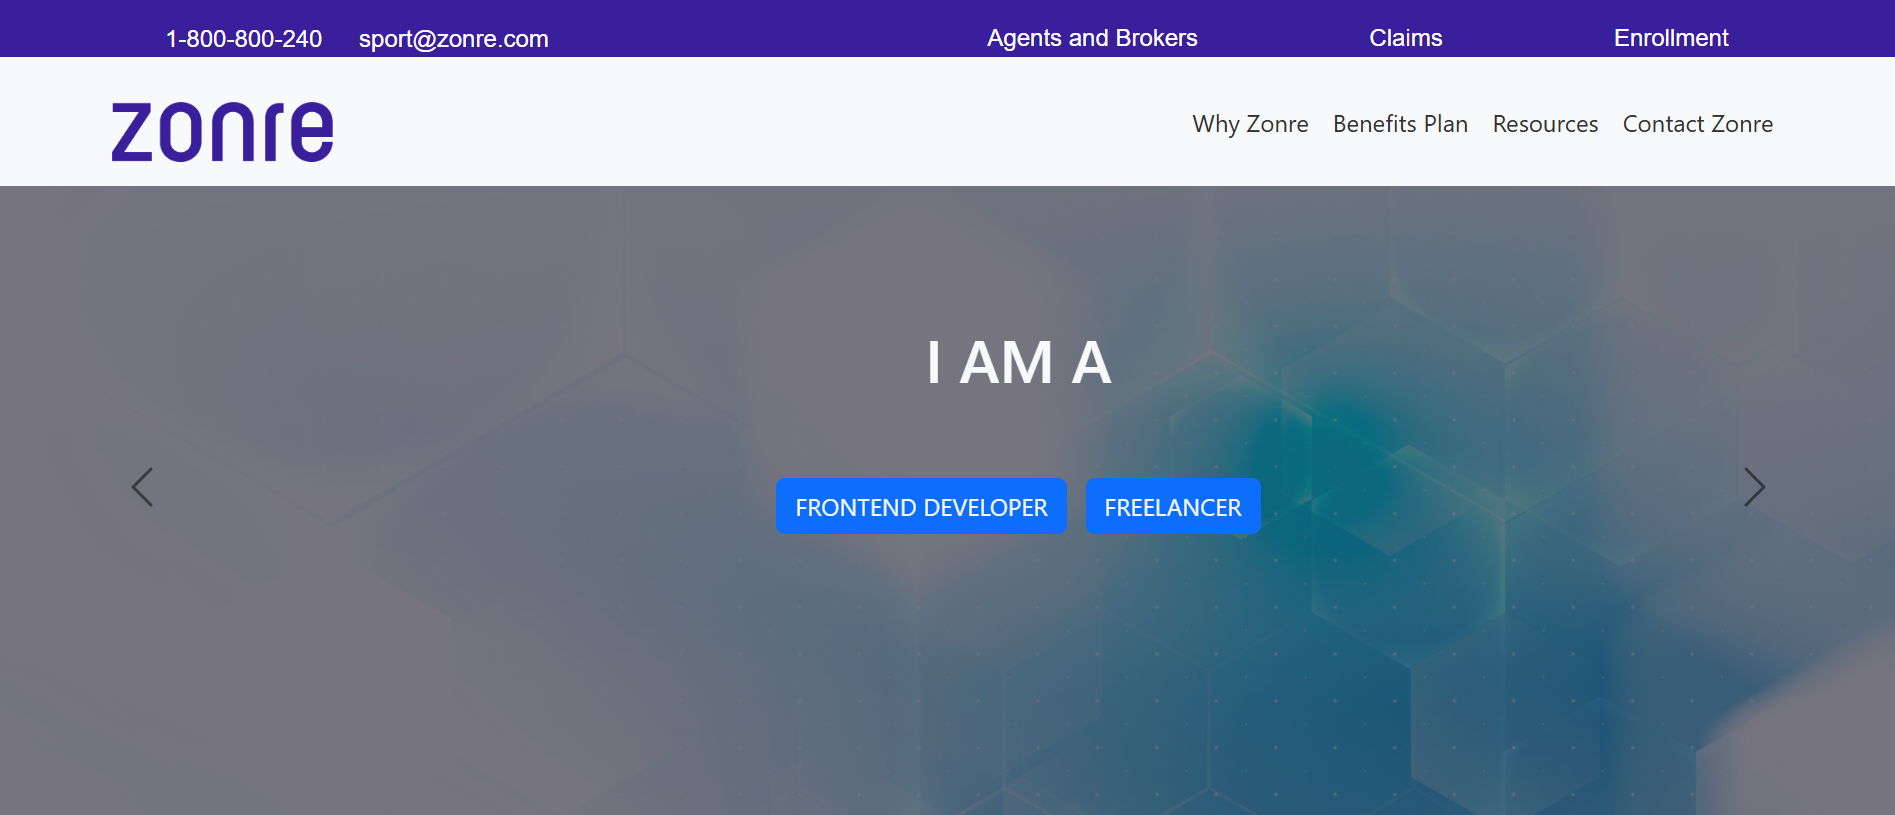Screen dimensions: 1895x815
Task: Click the FRONTEND DEVELOPER button
Action: (921, 507)
